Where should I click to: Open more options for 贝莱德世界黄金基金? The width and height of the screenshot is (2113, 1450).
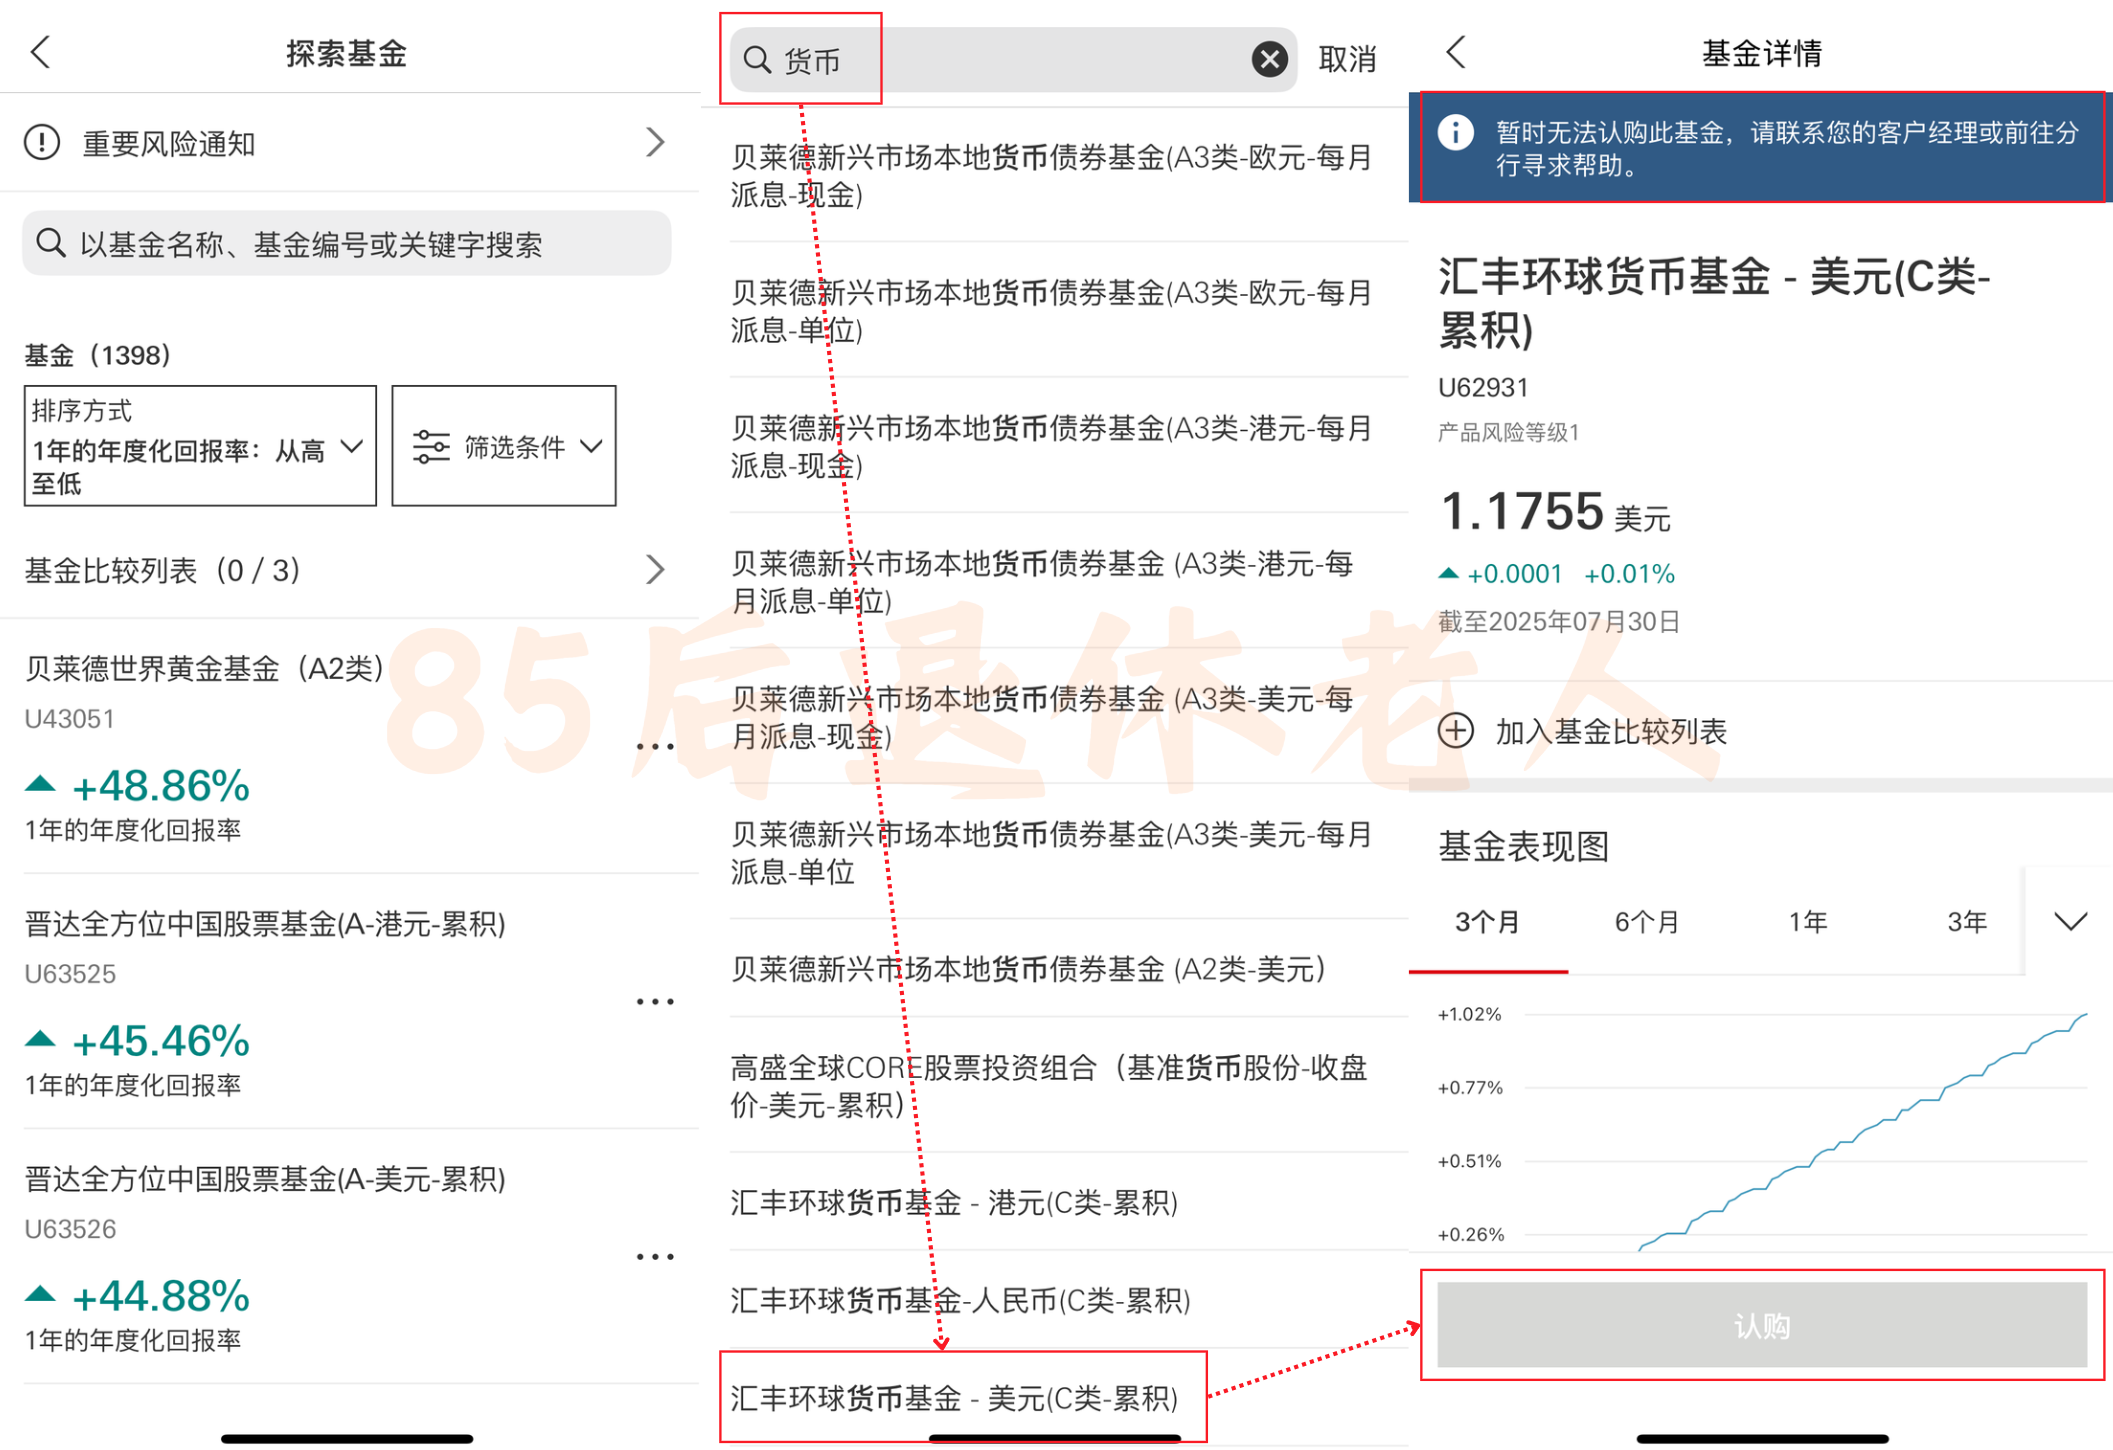pyautogui.click(x=655, y=746)
